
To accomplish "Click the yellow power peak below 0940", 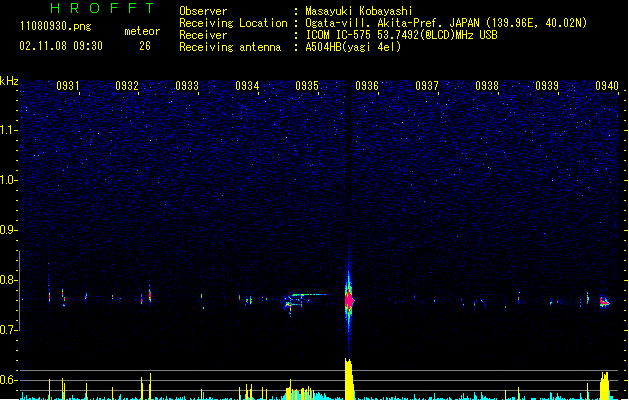I will click(605, 386).
